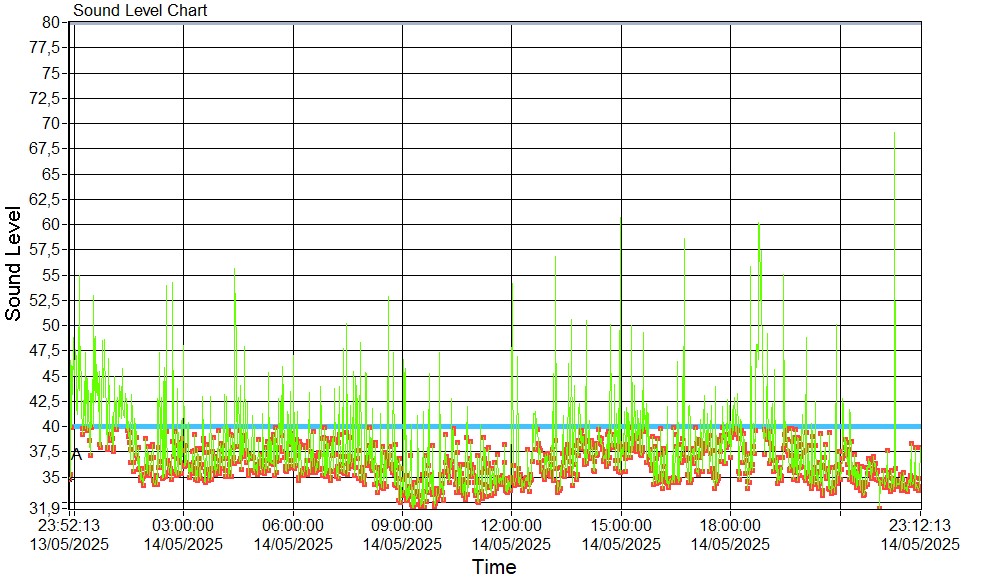Click the end time label 23:12:13
This screenshot has height=588, width=990.
pos(919,524)
